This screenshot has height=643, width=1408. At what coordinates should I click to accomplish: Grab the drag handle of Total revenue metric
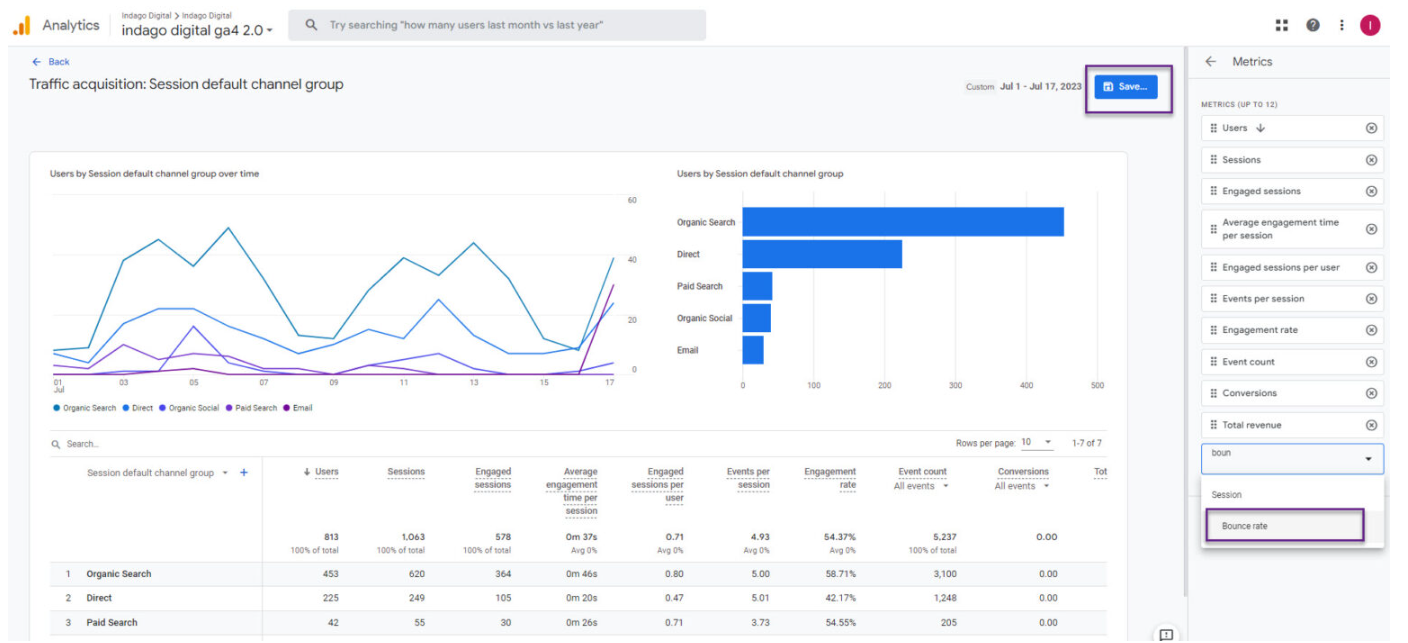tap(1213, 425)
